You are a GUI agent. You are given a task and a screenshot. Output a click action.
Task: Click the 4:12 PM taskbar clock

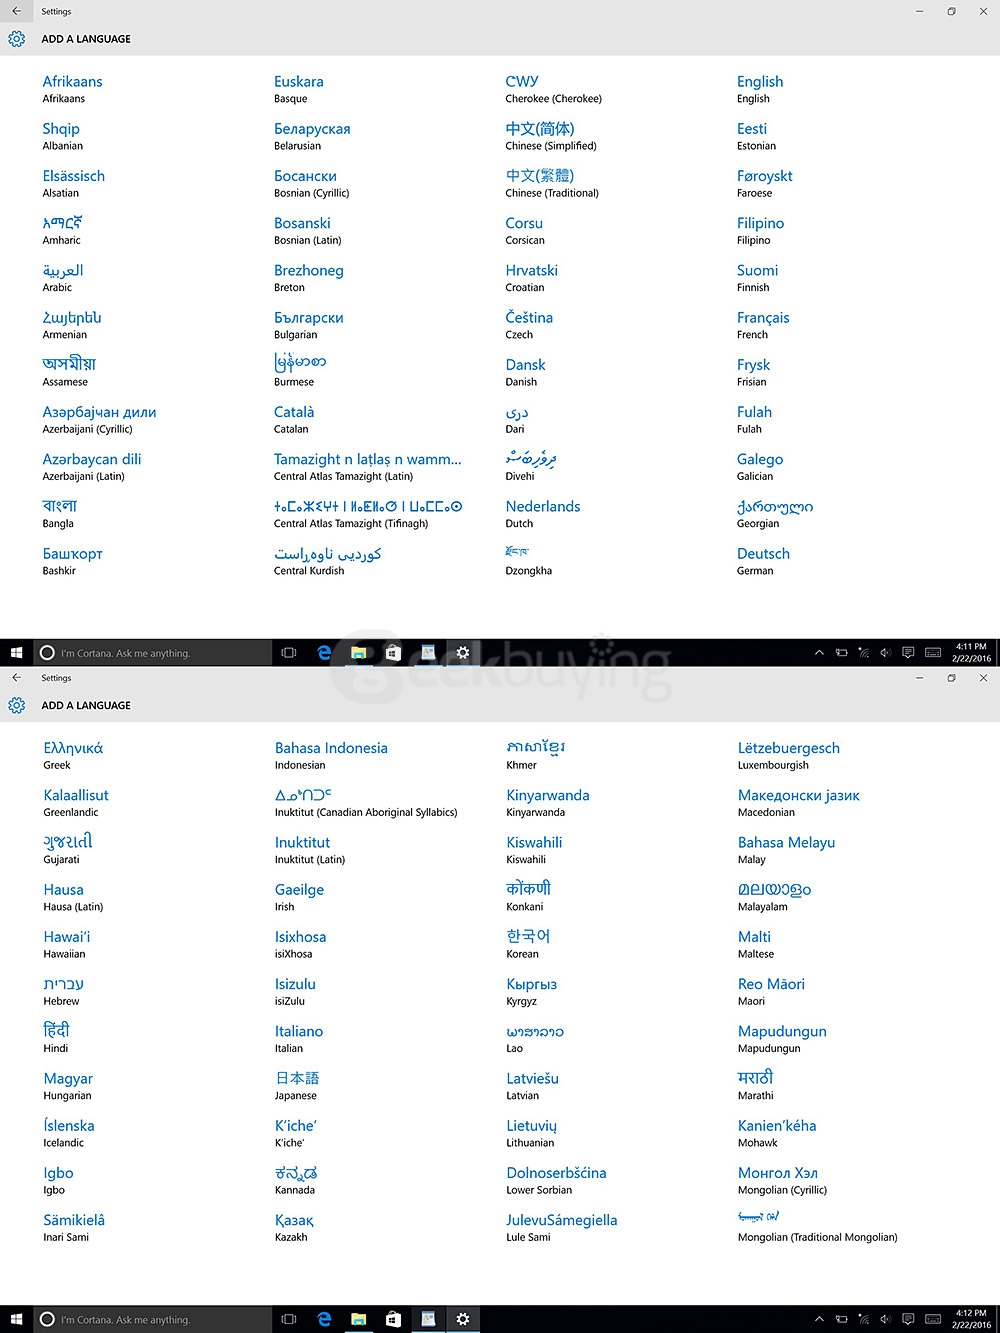click(970, 1319)
